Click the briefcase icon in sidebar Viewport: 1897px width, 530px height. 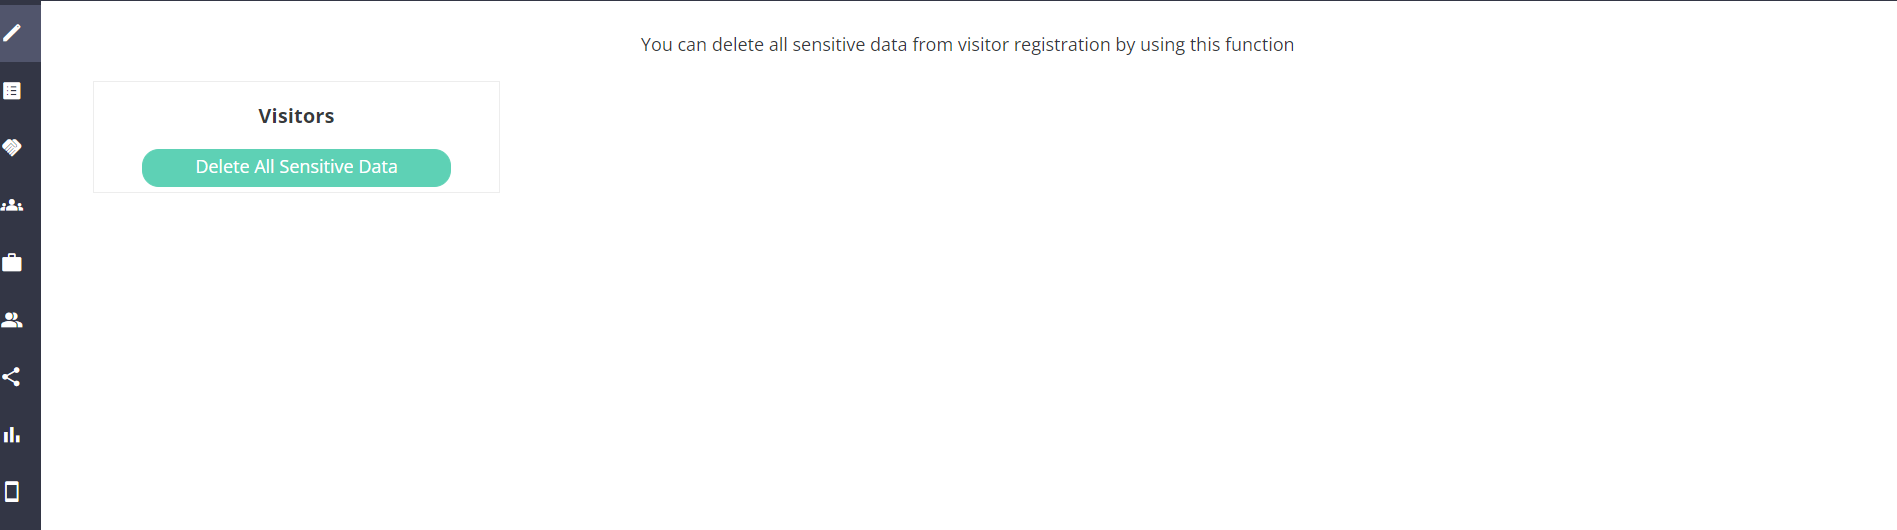pyautogui.click(x=12, y=263)
